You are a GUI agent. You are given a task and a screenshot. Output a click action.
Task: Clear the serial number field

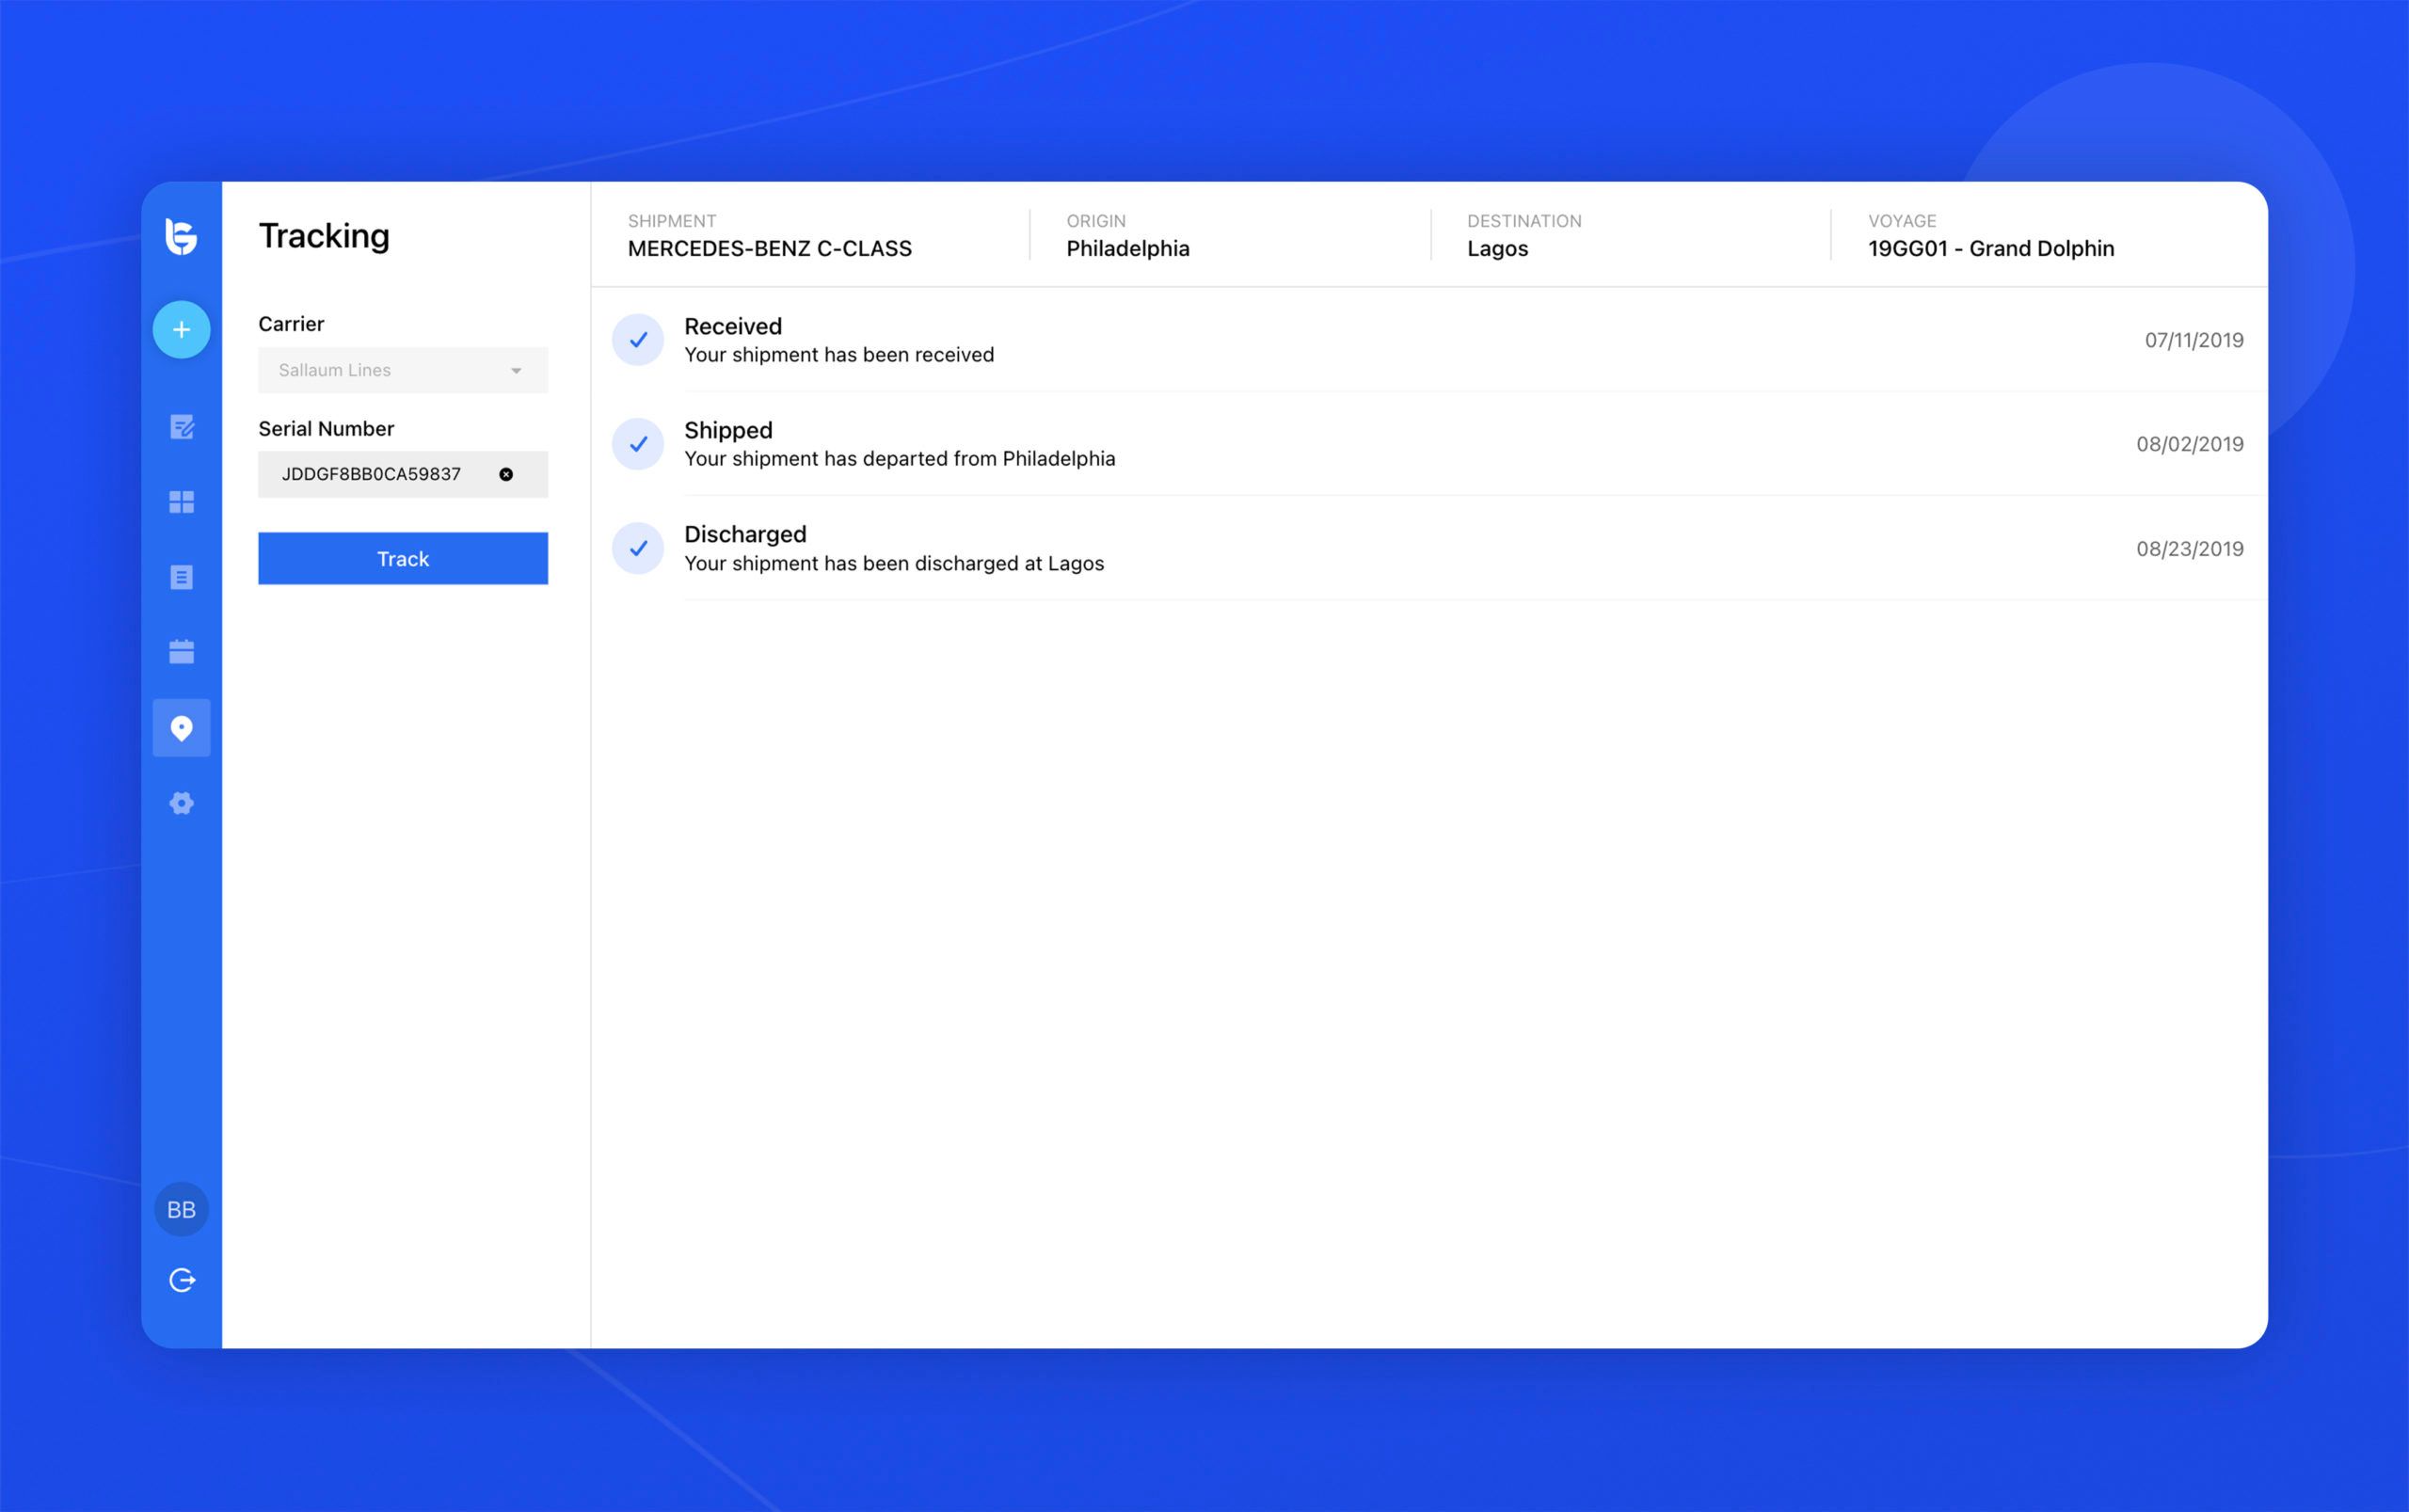pyautogui.click(x=506, y=474)
